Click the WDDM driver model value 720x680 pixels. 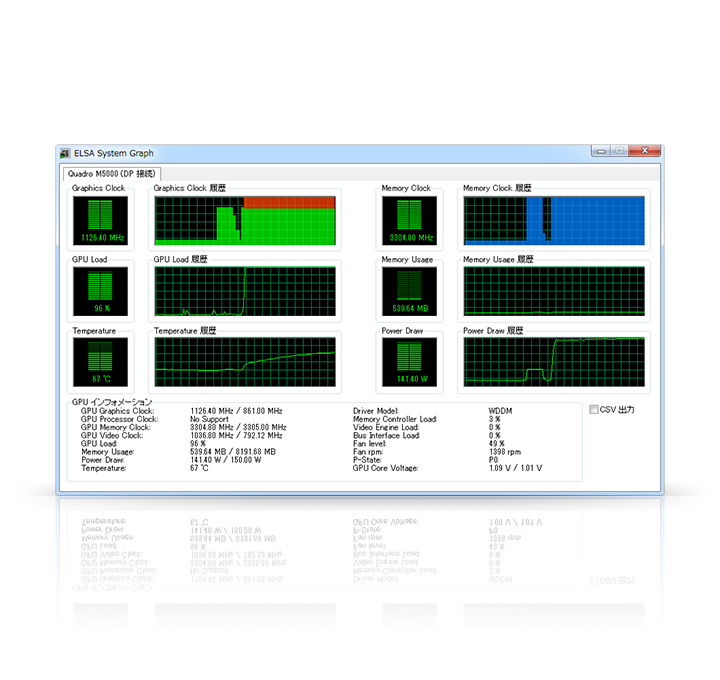pyautogui.click(x=501, y=411)
